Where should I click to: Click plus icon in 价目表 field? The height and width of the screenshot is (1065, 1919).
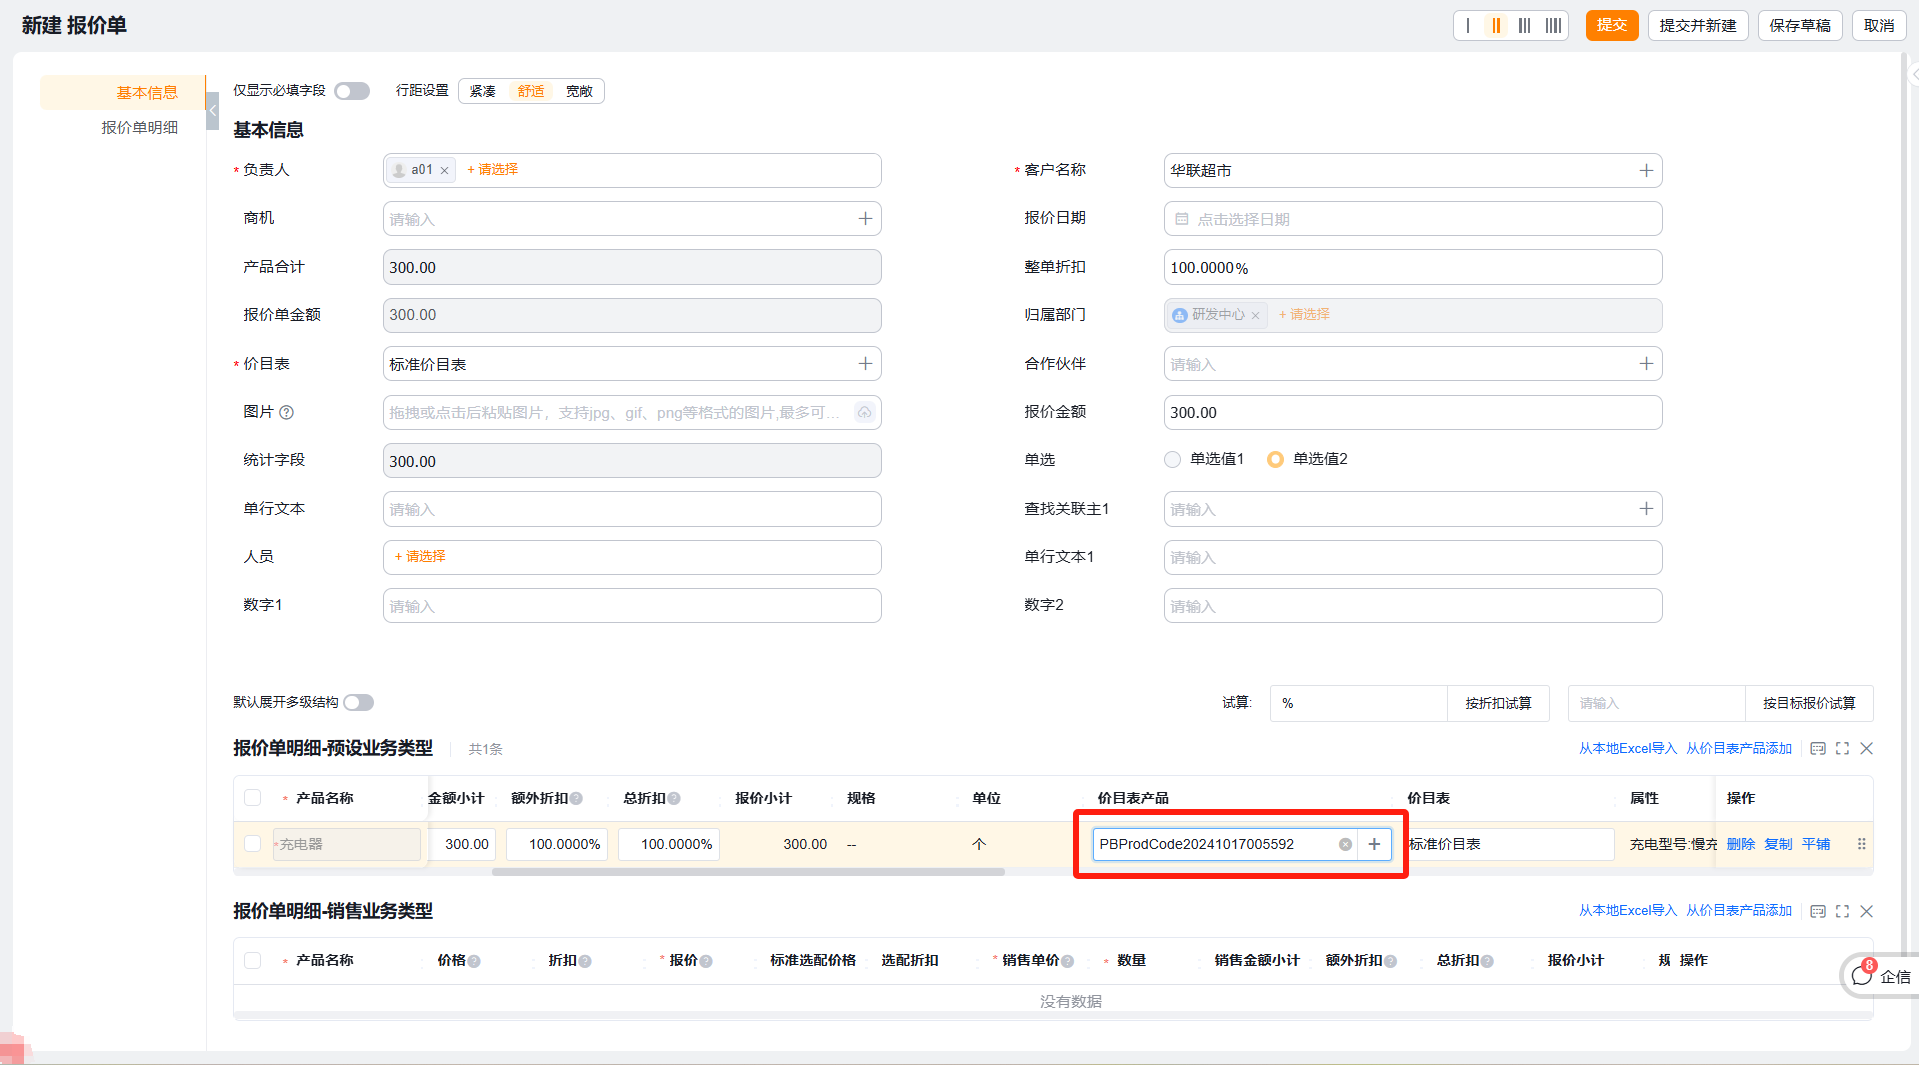tap(865, 364)
